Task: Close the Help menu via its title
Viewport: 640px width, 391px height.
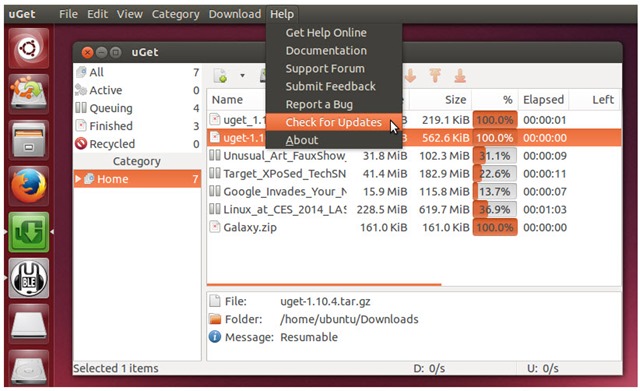Action: pos(282,14)
